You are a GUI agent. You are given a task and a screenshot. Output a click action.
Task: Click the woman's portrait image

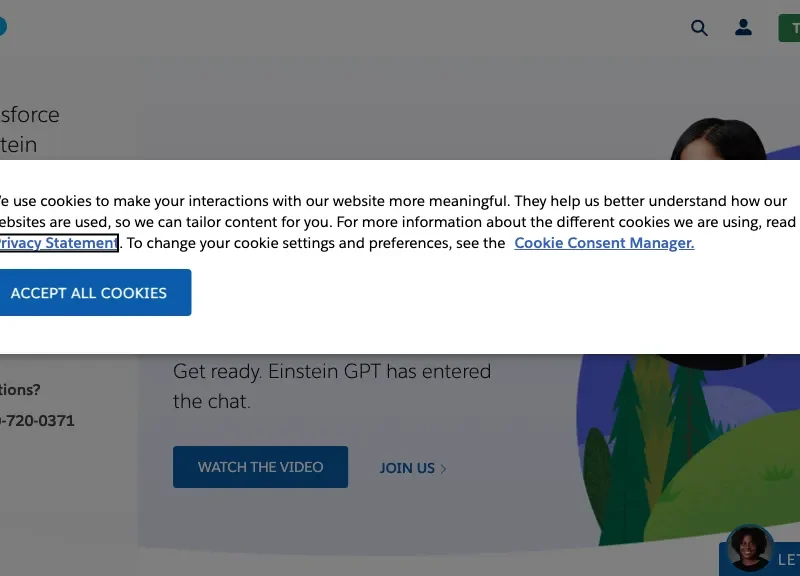click(718, 139)
